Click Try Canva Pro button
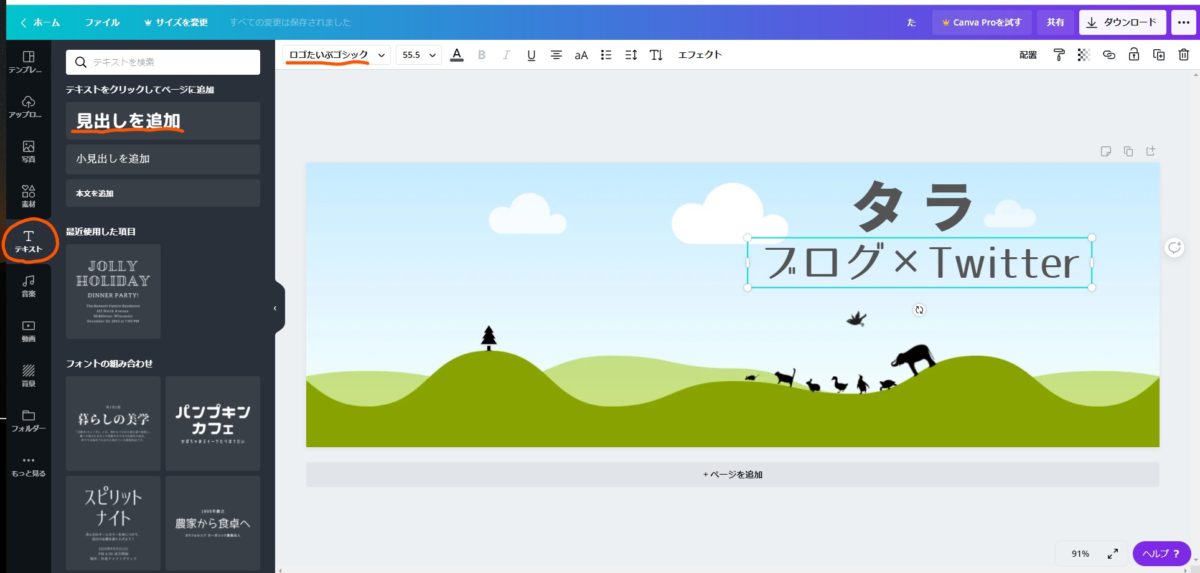 981,22
